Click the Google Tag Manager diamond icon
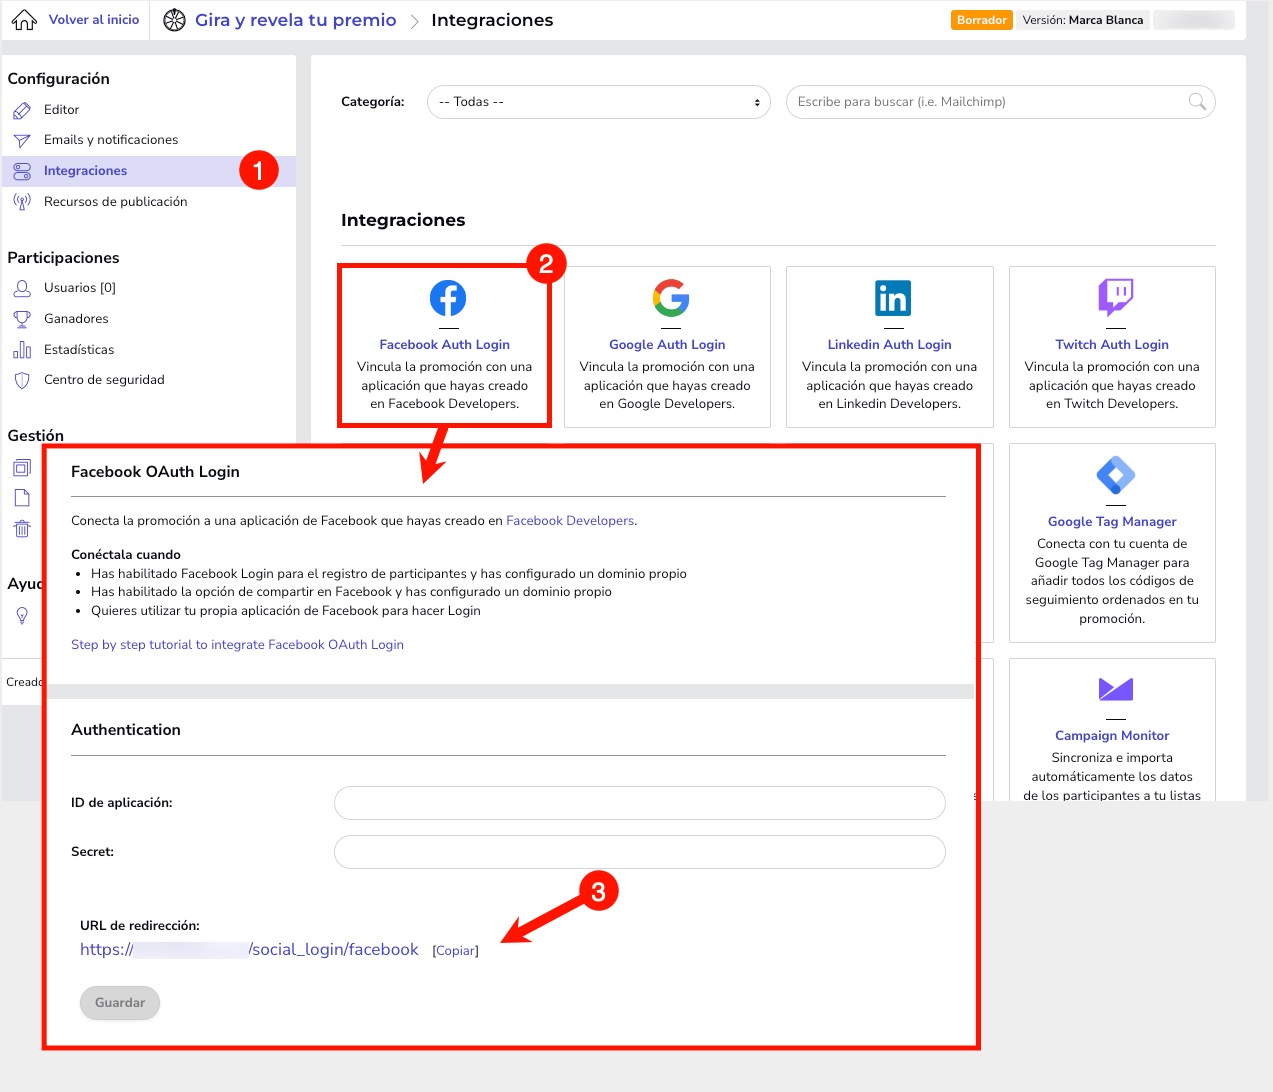 click(x=1116, y=475)
